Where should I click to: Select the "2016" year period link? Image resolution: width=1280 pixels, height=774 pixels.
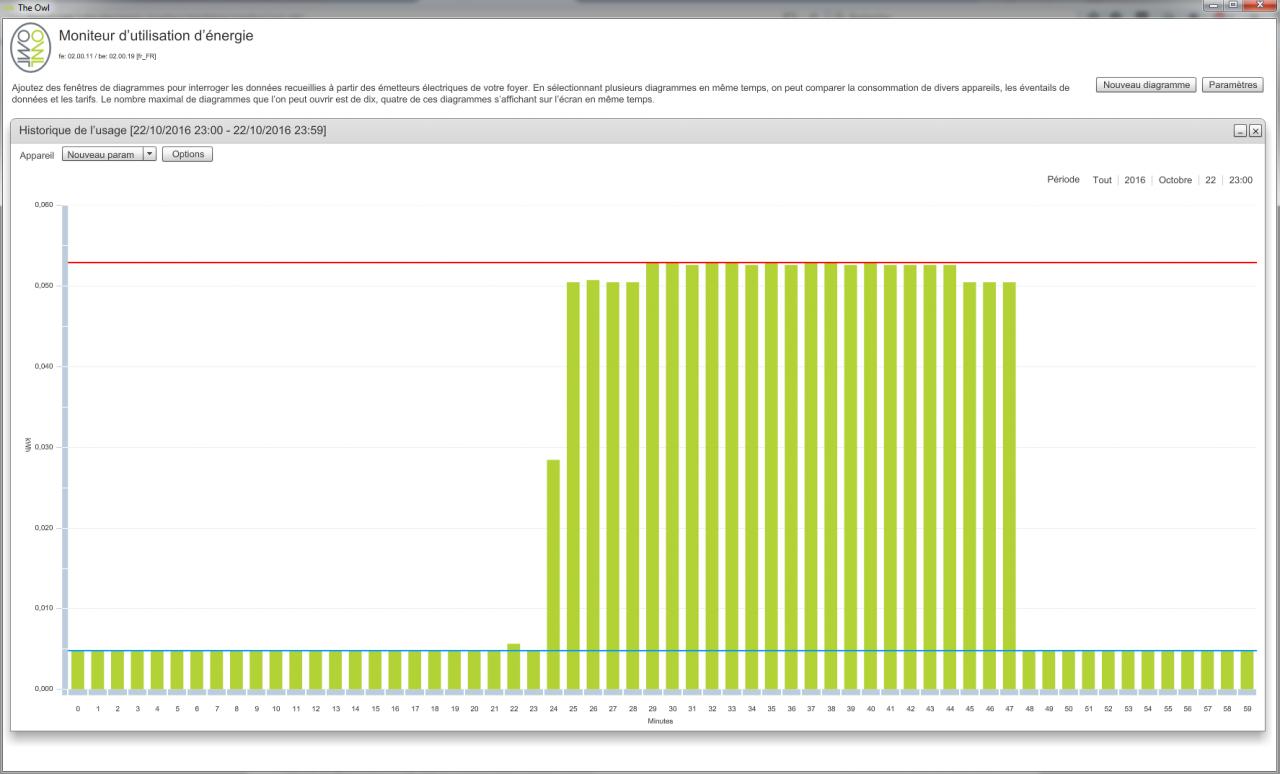pyautogui.click(x=1135, y=180)
